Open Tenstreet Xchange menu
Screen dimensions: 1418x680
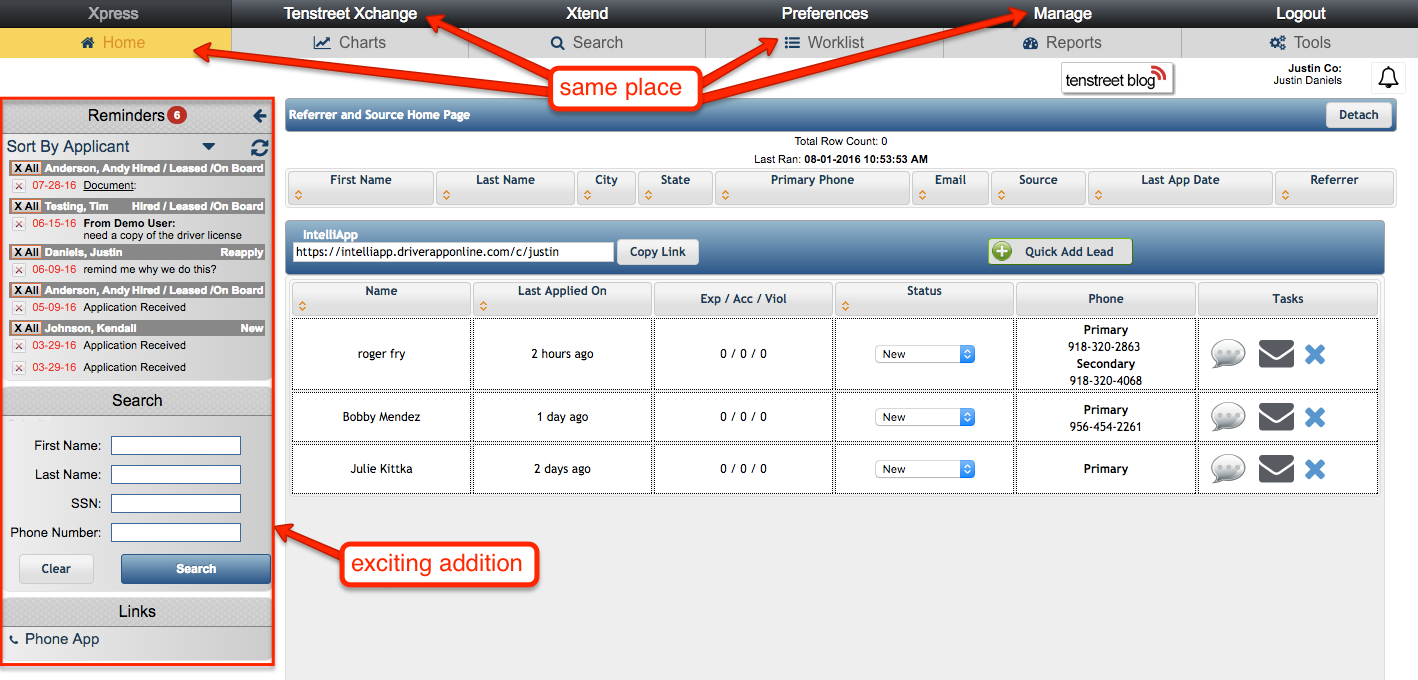[350, 14]
